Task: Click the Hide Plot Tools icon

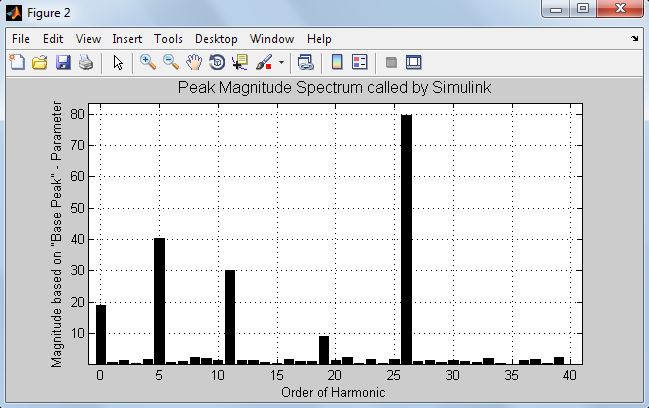Action: [391, 62]
